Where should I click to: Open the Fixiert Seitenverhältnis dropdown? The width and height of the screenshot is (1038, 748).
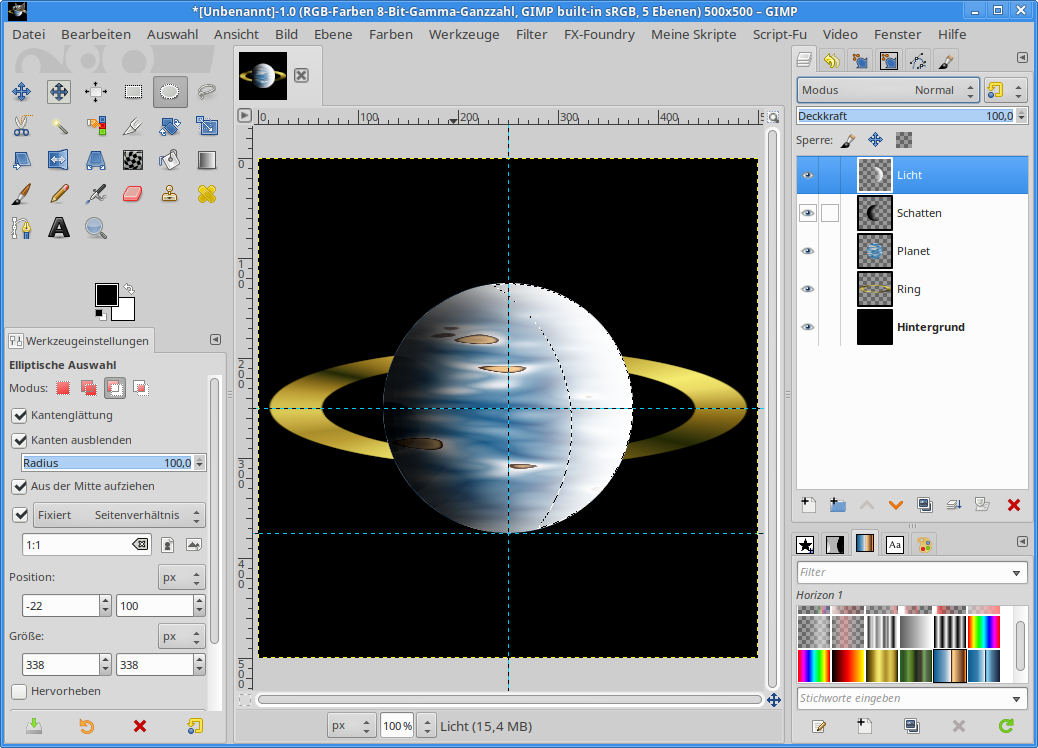[x=118, y=515]
